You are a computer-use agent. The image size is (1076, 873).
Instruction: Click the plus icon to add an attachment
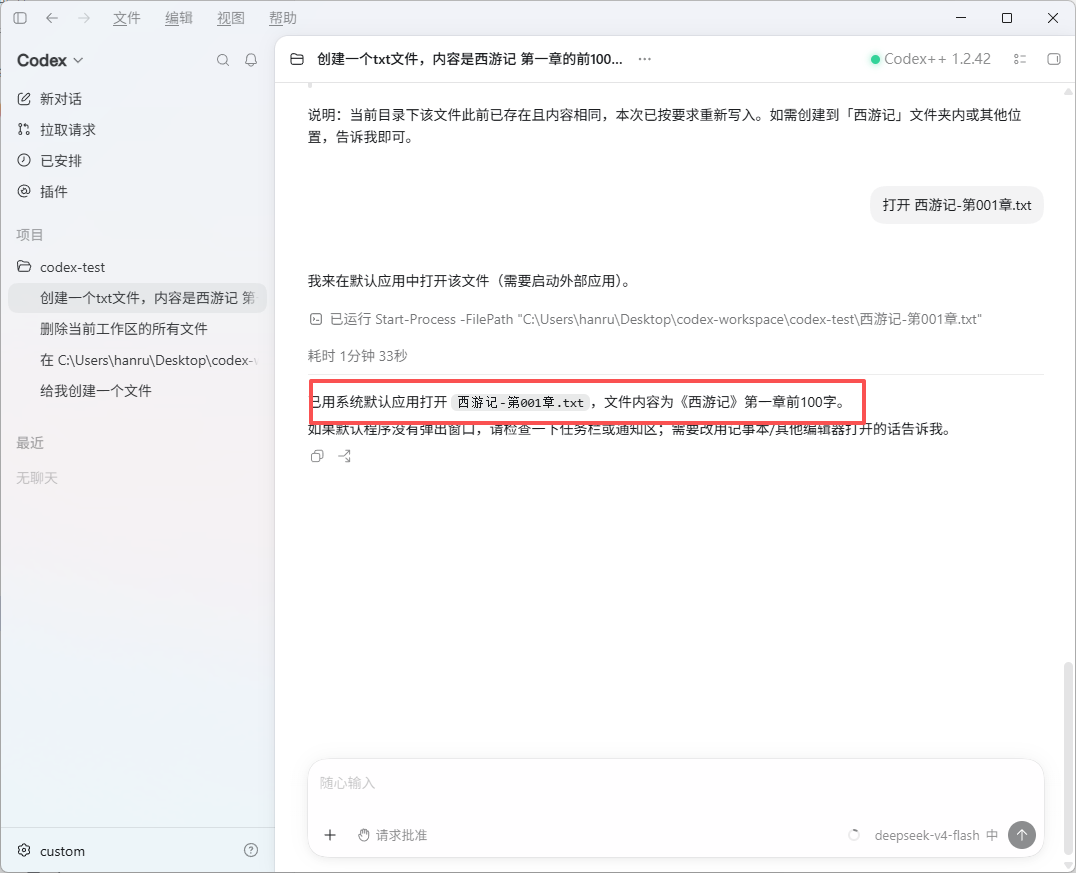(330, 835)
